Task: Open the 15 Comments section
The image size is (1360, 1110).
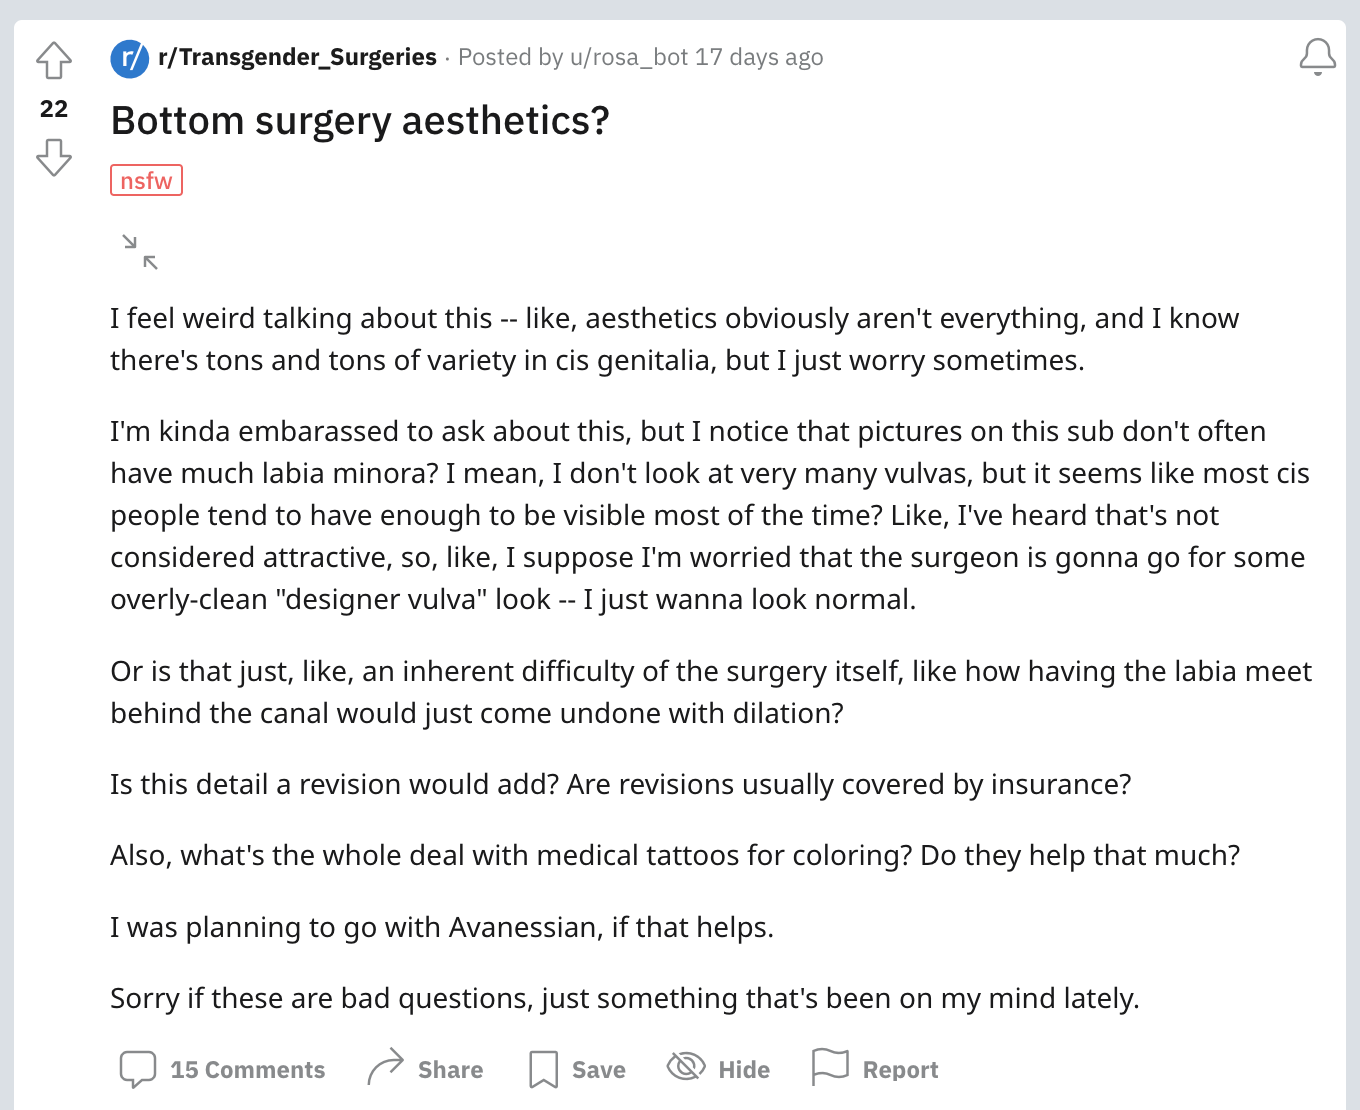Action: 247,1070
